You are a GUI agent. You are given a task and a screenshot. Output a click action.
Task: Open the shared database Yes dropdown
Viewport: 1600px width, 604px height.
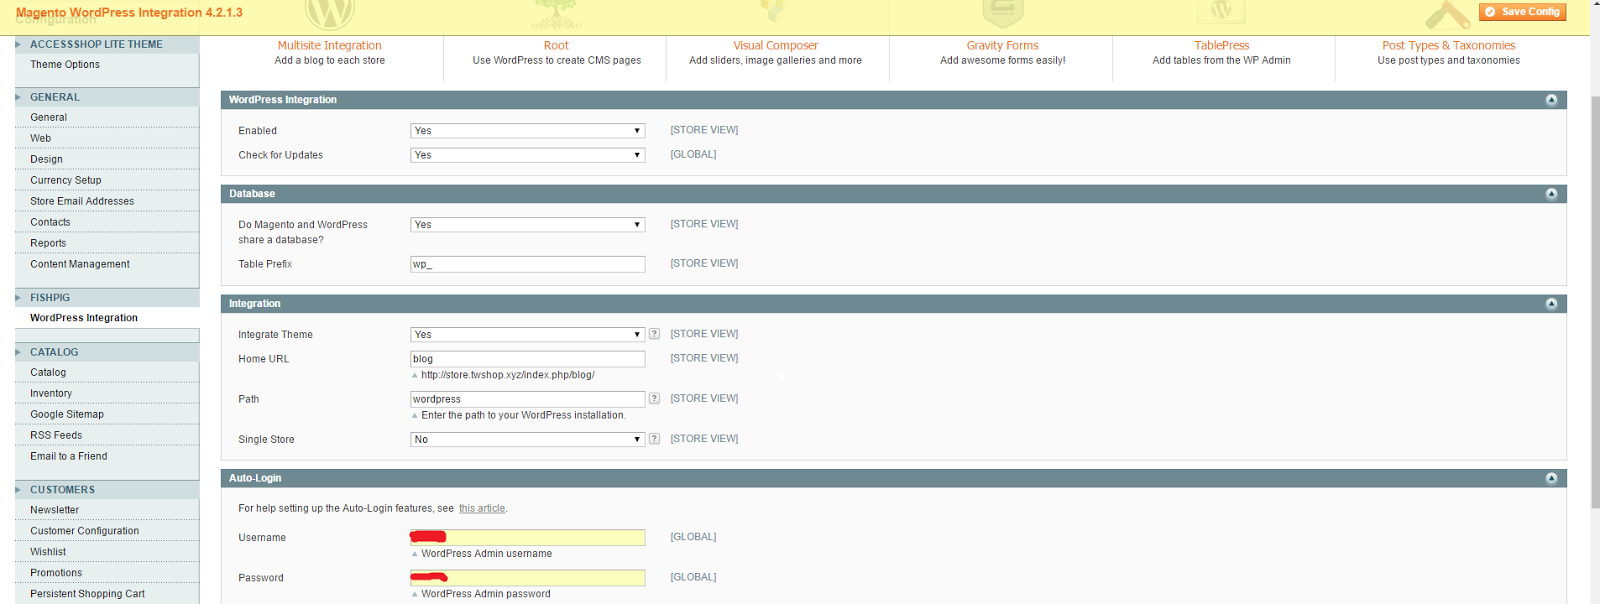527,225
